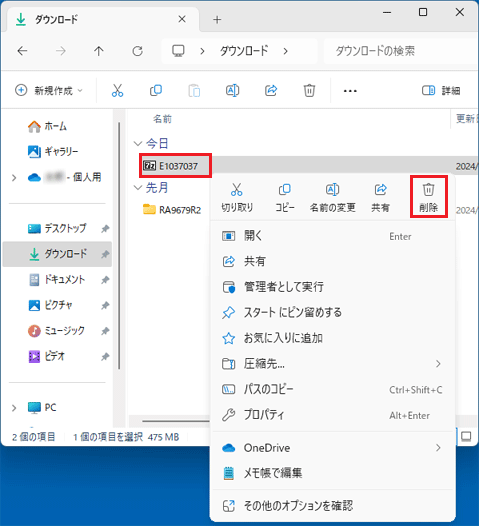Choose 開く from the context menu
479x526 pixels.
coord(332,236)
